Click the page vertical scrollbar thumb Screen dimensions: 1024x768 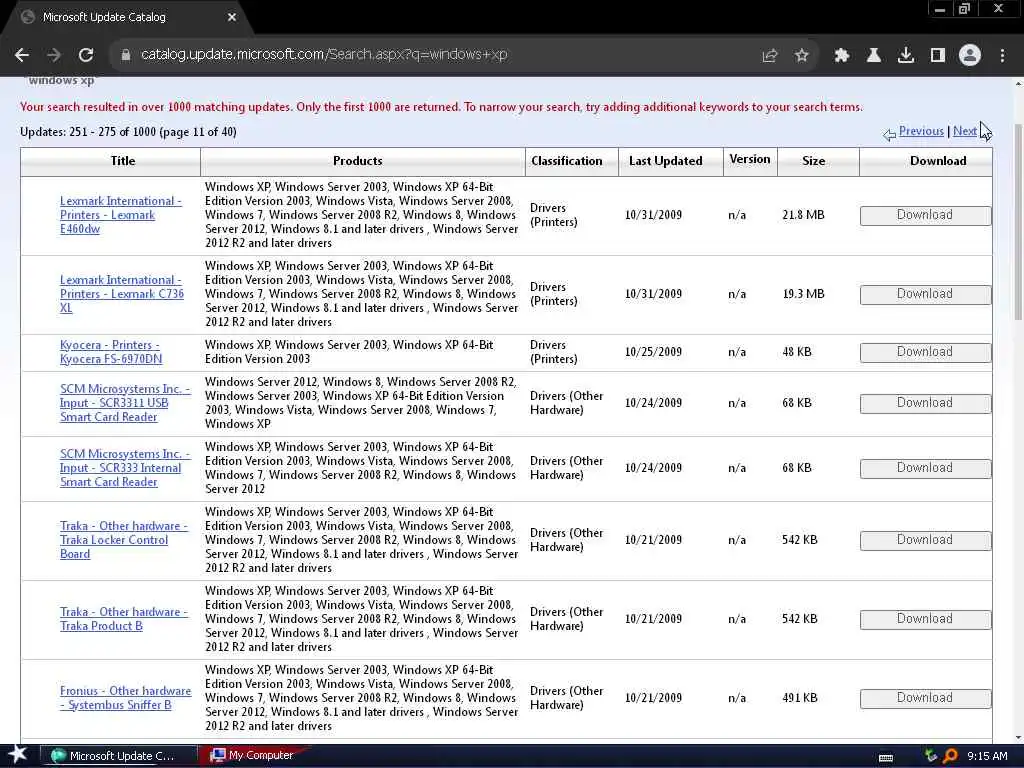click(1018, 222)
